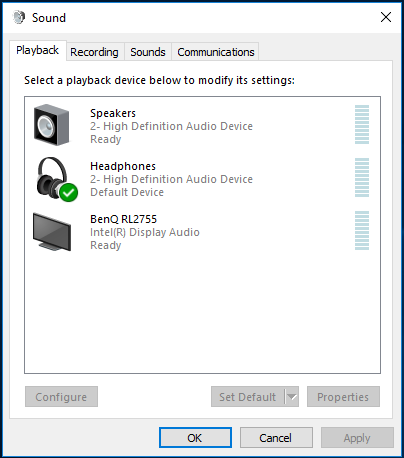The width and height of the screenshot is (404, 458).
Task: Click the Set Default button
Action: click(x=248, y=397)
